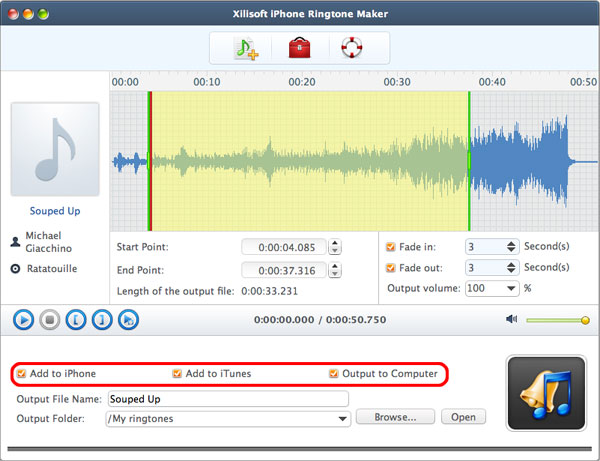Screen dimensions: 600x461
Task: Decrease the End Point stepper value
Action: click(335, 274)
